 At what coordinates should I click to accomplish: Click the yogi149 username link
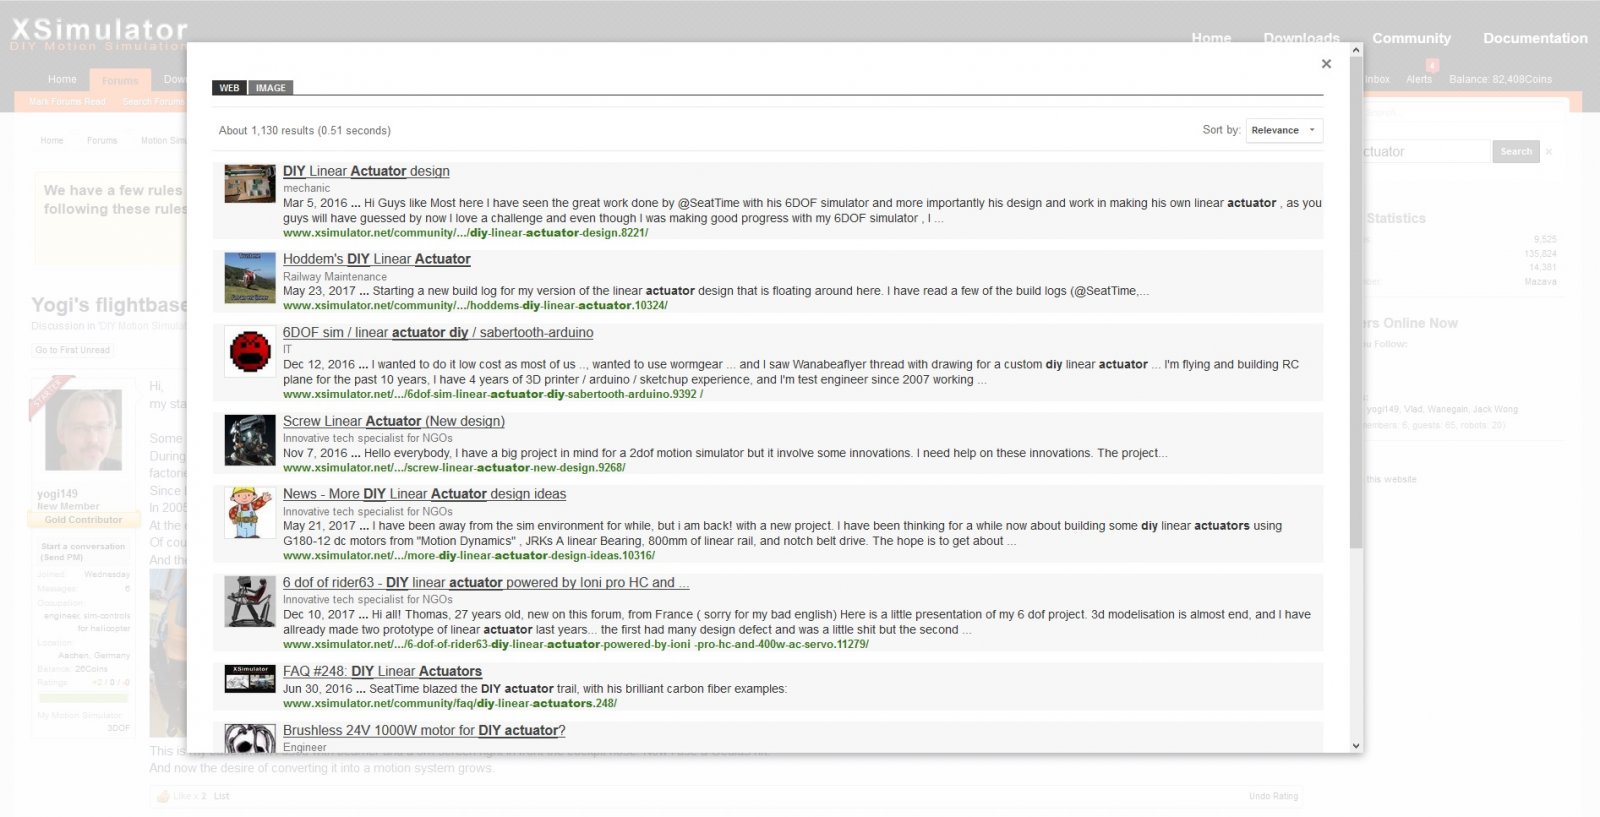click(57, 494)
